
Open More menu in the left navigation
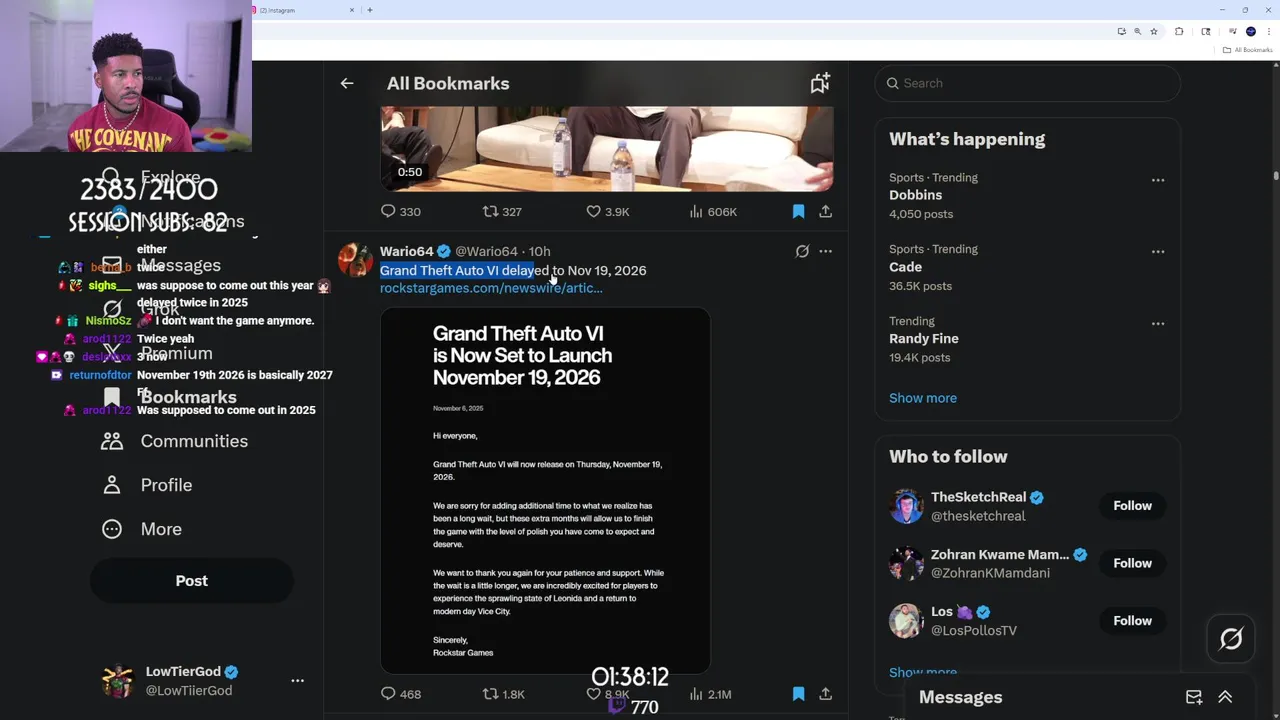pyautogui.click(x=142, y=529)
